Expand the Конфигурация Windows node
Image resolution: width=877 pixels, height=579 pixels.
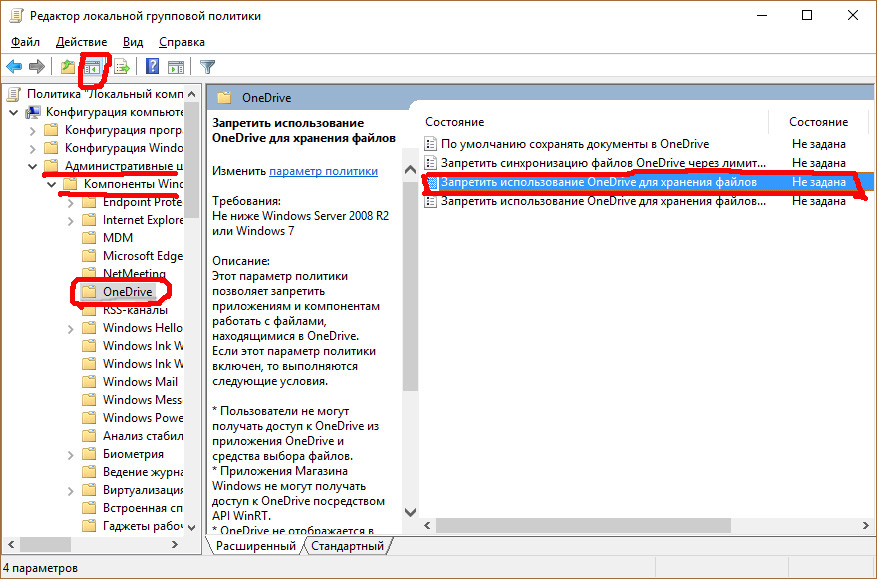(32, 149)
